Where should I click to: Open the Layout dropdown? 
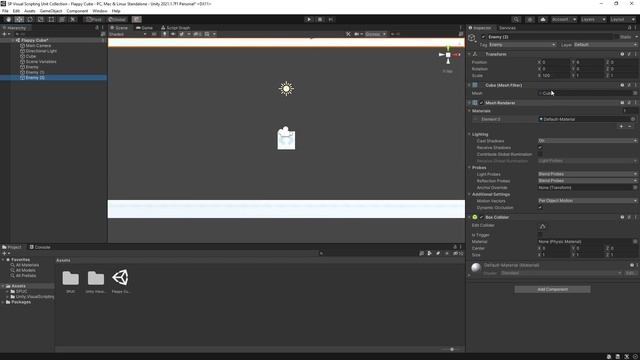pos(622,19)
